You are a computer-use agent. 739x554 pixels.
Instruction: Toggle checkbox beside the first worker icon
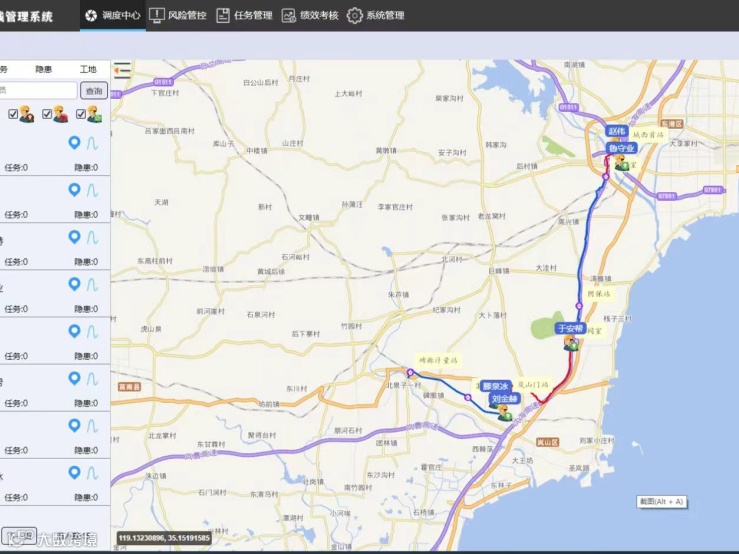coord(13,114)
